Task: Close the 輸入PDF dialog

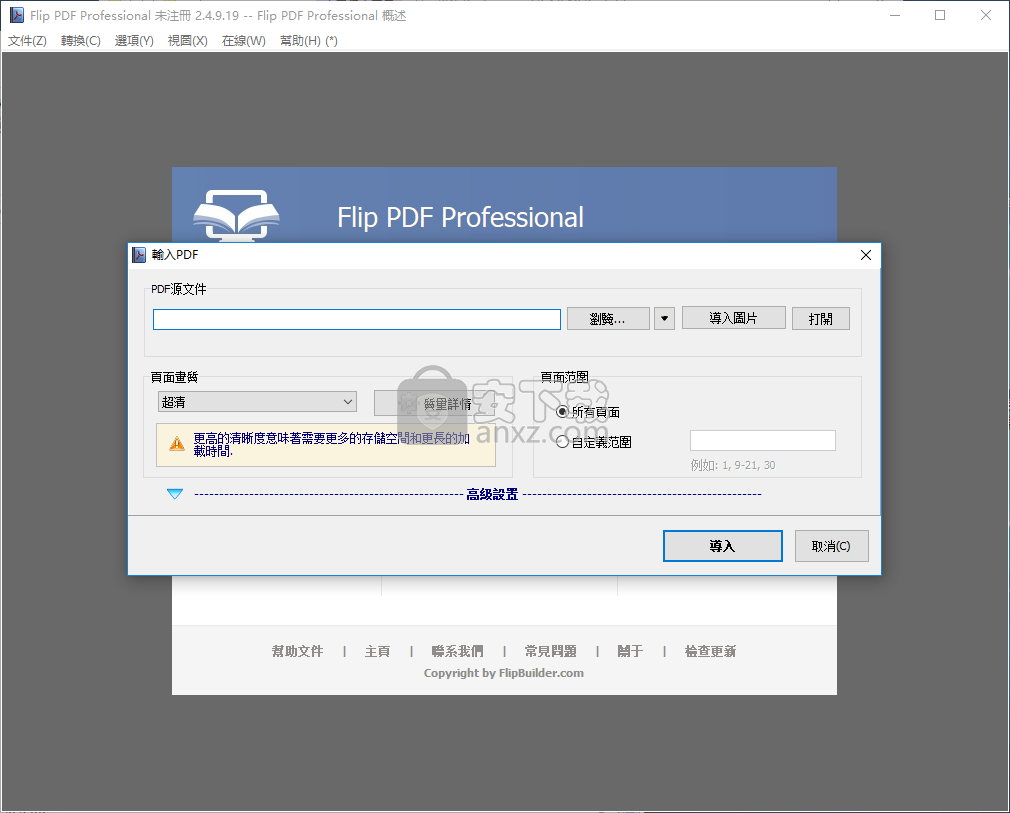Action: (866, 255)
